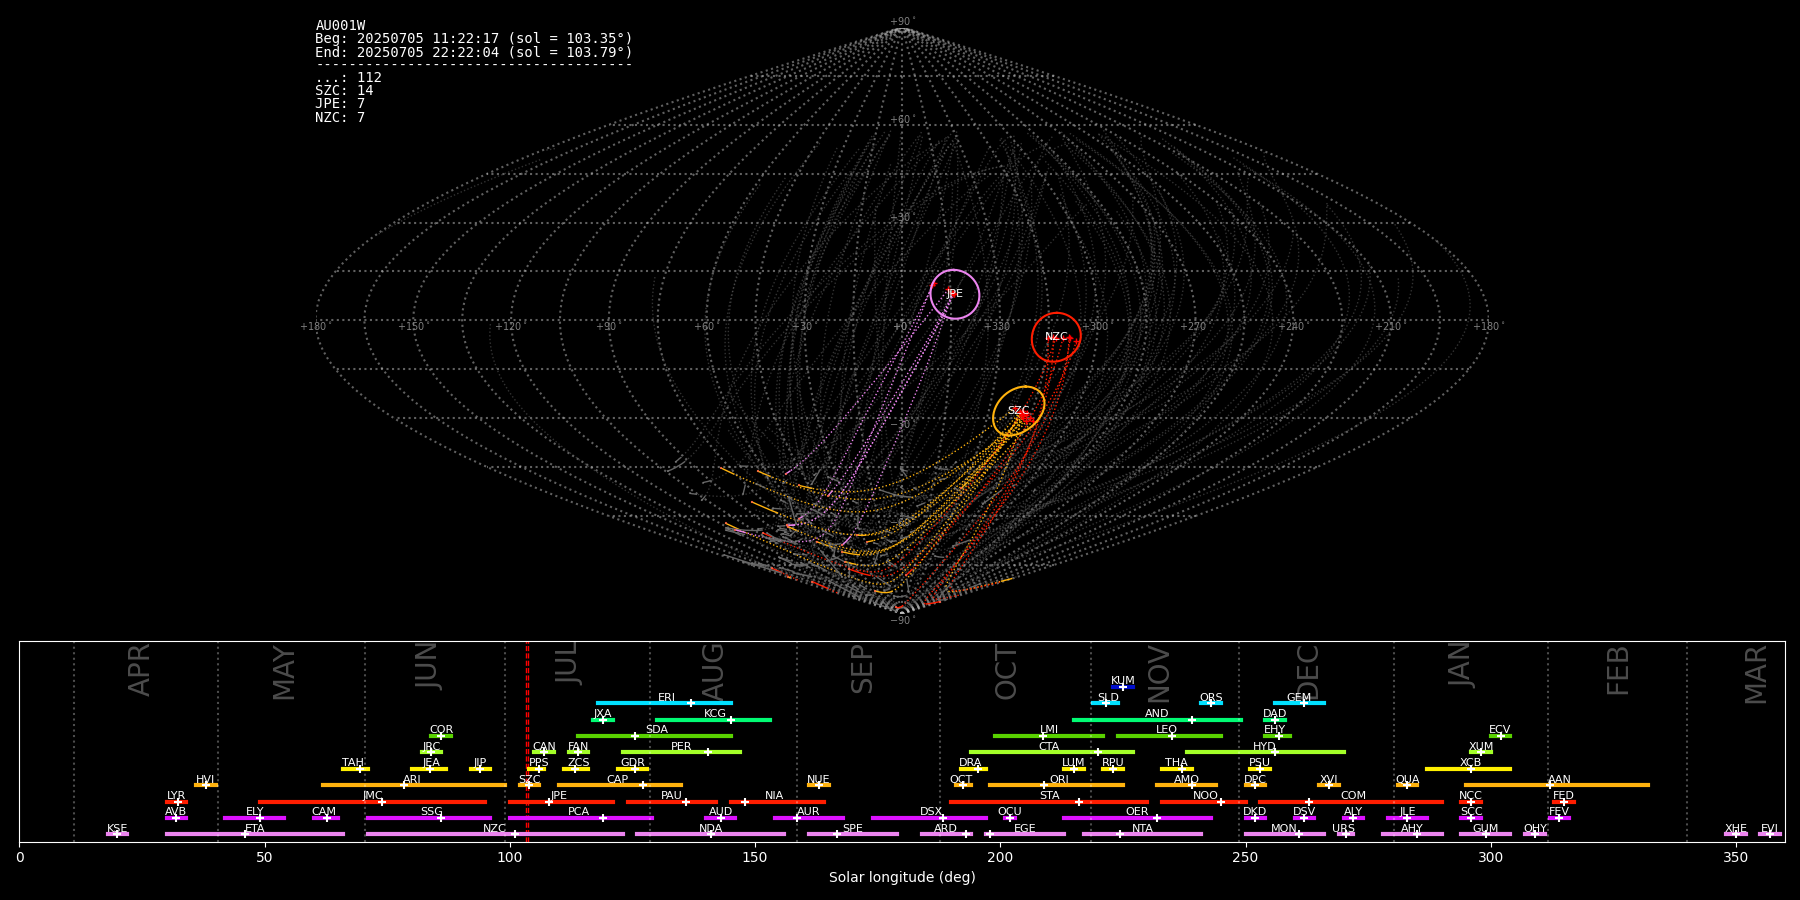Screen dimensions: 1800x900
Task: Click the KCG shower bar in timeline
Action: 713,719
